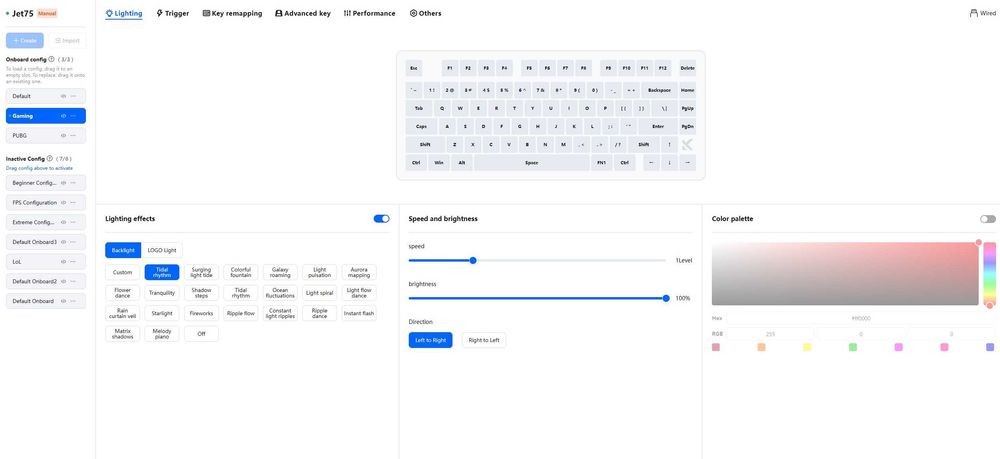Switch to the LOGO Light tab
The width and height of the screenshot is (1000, 459).
coord(162,250)
